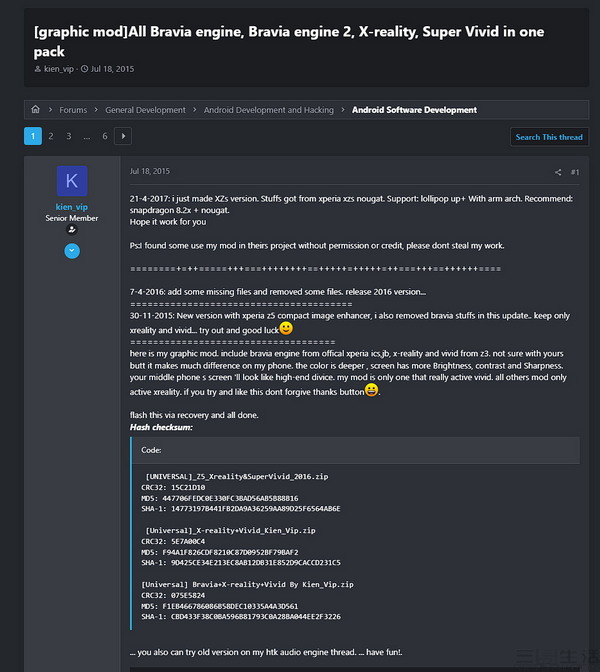Open page 2 of the thread
Viewport: 600px width, 672px height.
point(51,136)
